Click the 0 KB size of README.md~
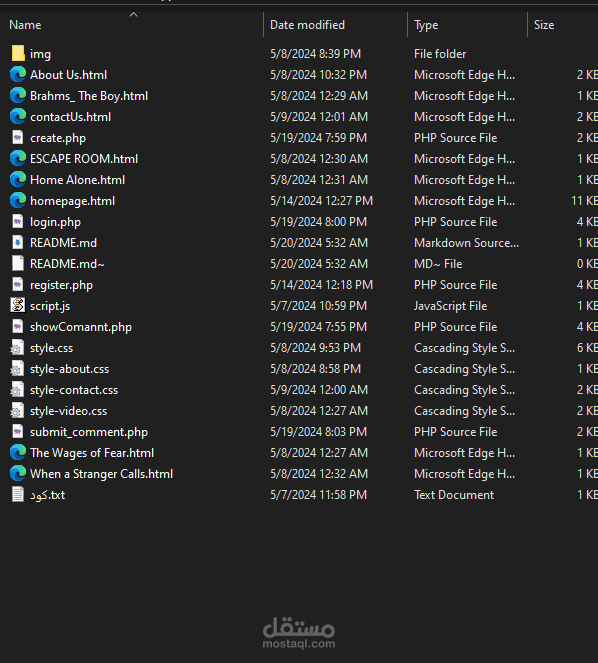The height and width of the screenshot is (663, 598). [587, 264]
